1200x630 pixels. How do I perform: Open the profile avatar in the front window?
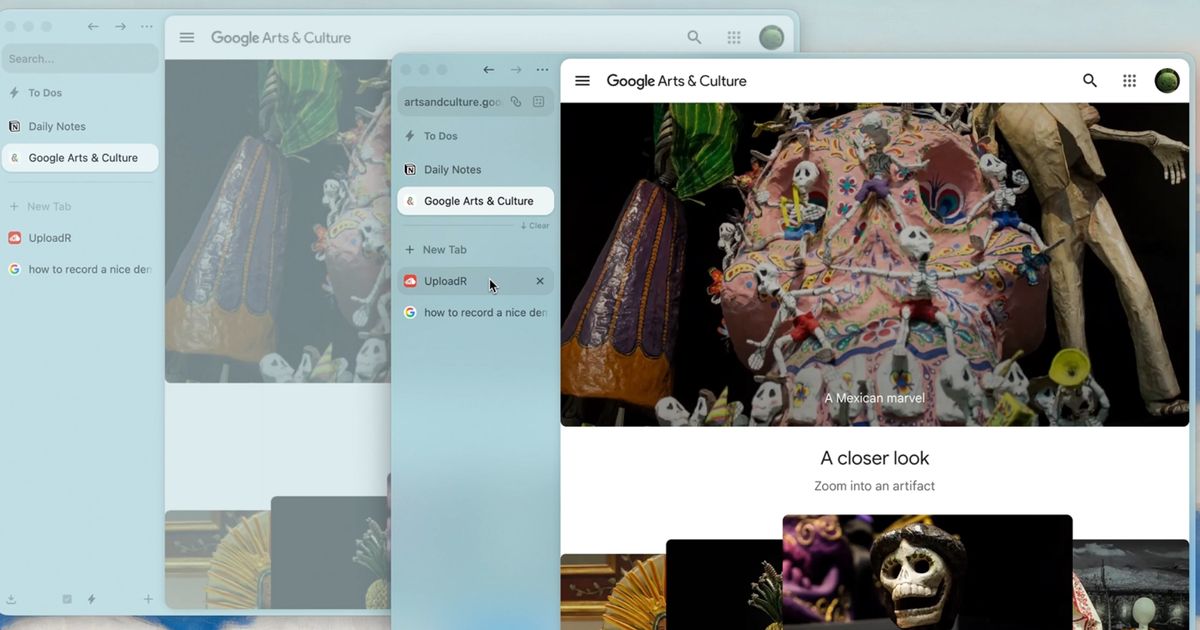coord(1167,81)
